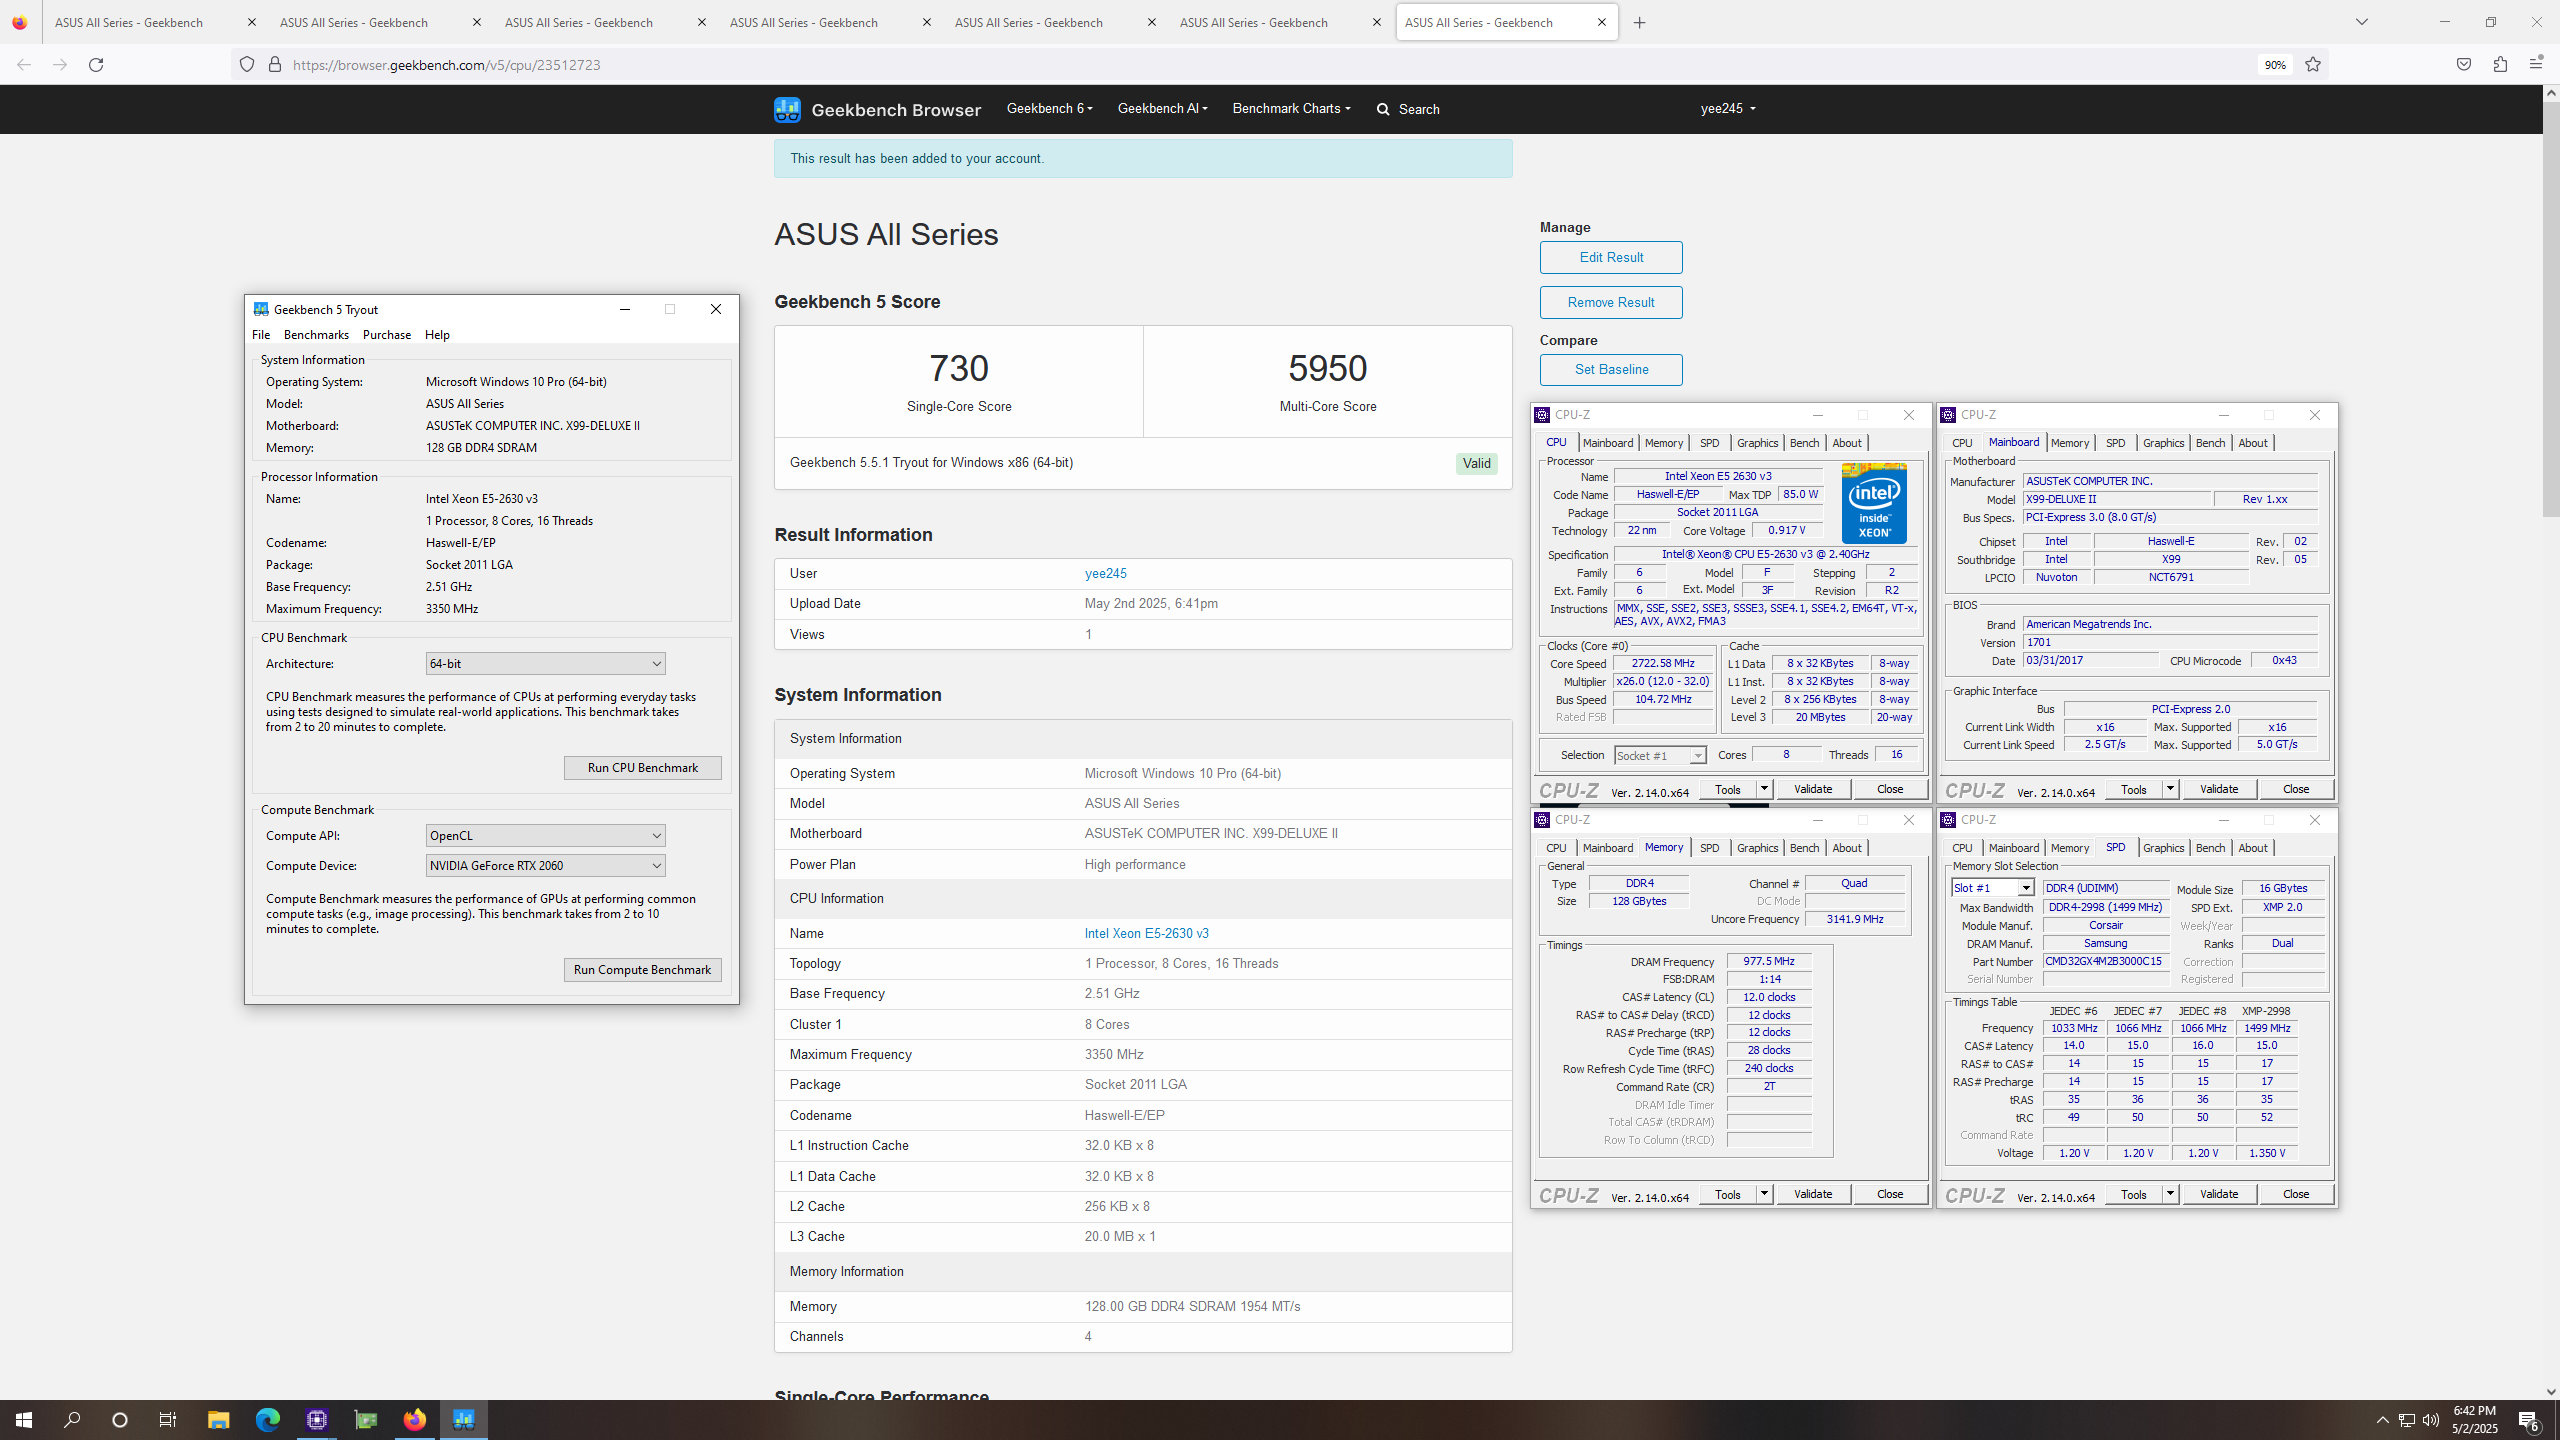
Task: Click the taskbar clock showing 6:42 PM
Action: point(2474,1420)
